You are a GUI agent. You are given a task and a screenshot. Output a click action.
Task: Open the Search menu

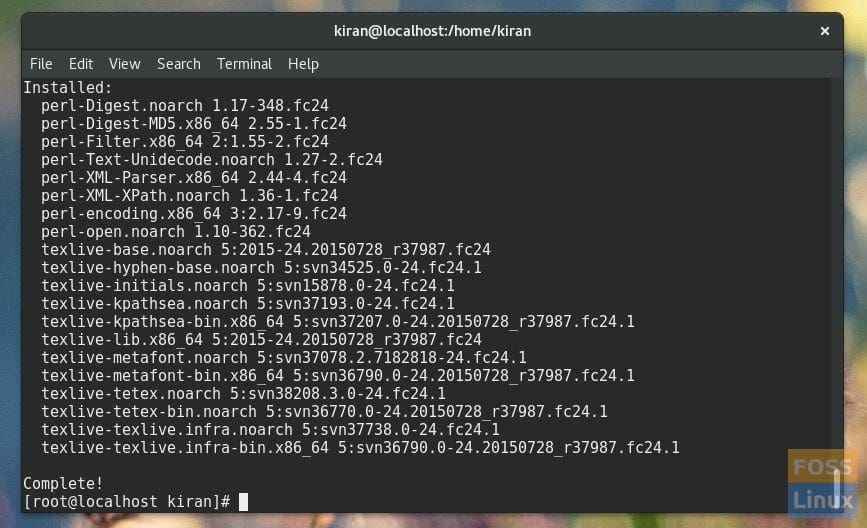click(179, 64)
